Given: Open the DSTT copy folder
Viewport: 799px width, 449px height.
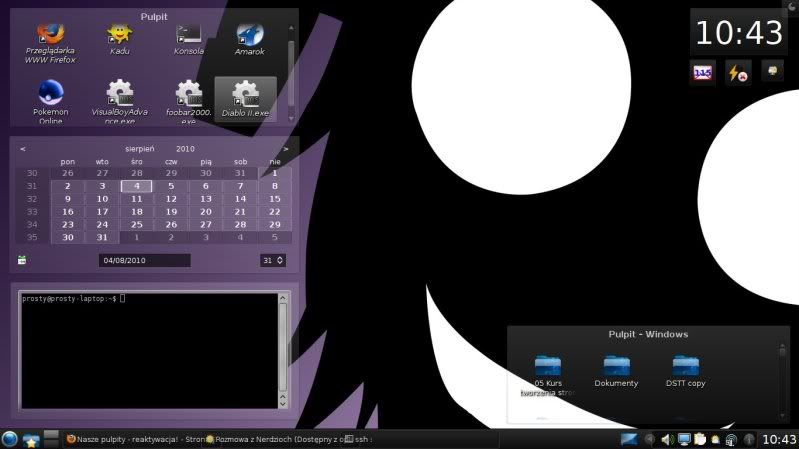Looking at the screenshot, I should point(685,372).
